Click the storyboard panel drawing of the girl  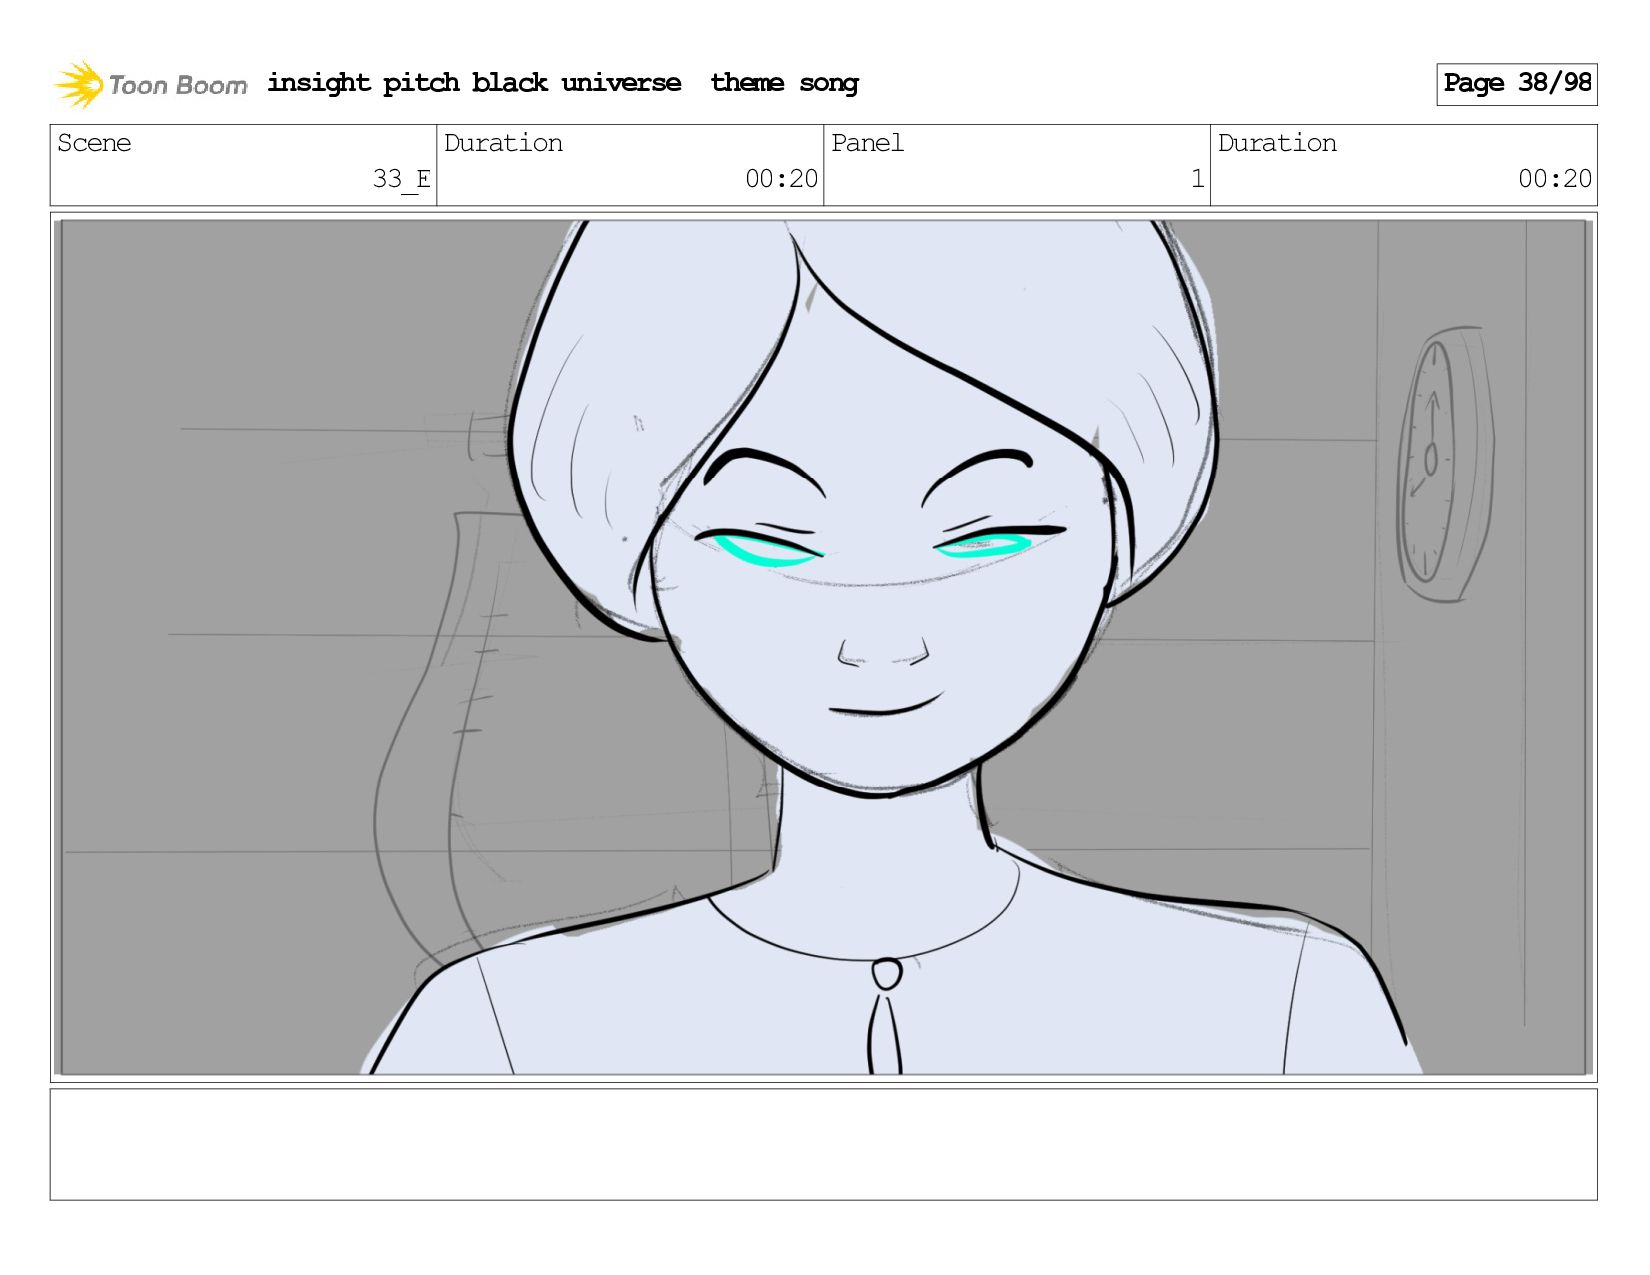(x=823, y=647)
